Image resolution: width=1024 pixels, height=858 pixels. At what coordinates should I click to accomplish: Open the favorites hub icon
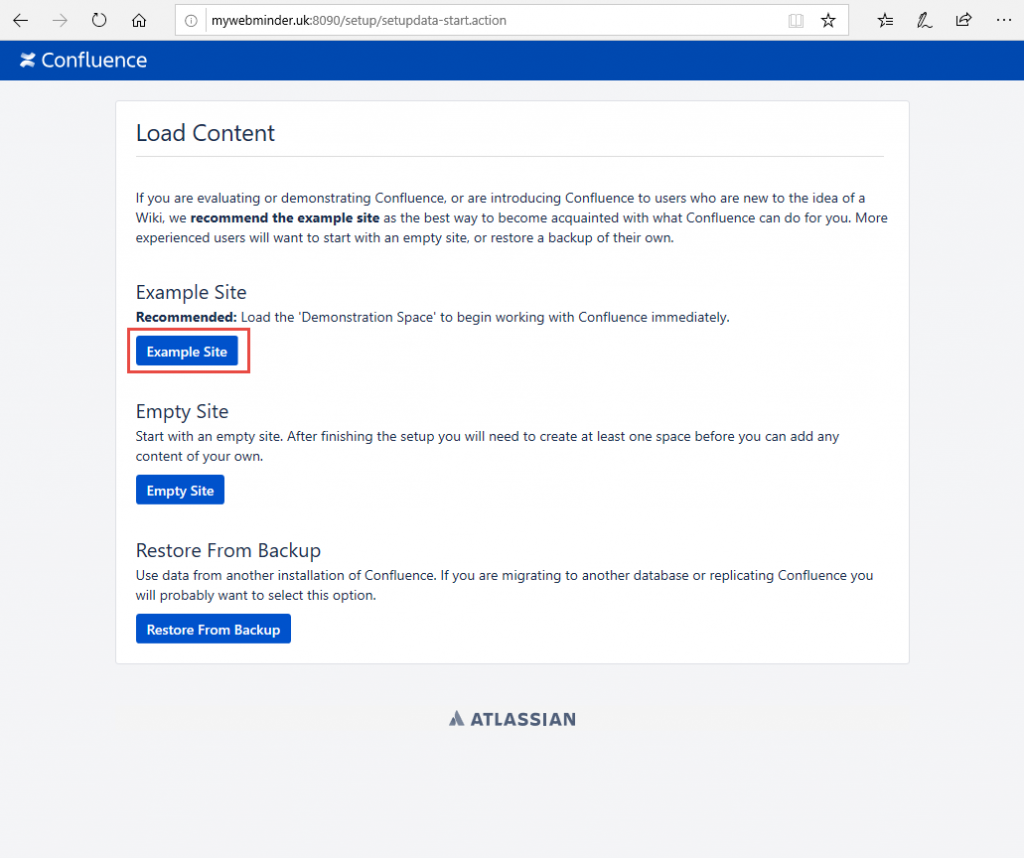click(x=885, y=21)
